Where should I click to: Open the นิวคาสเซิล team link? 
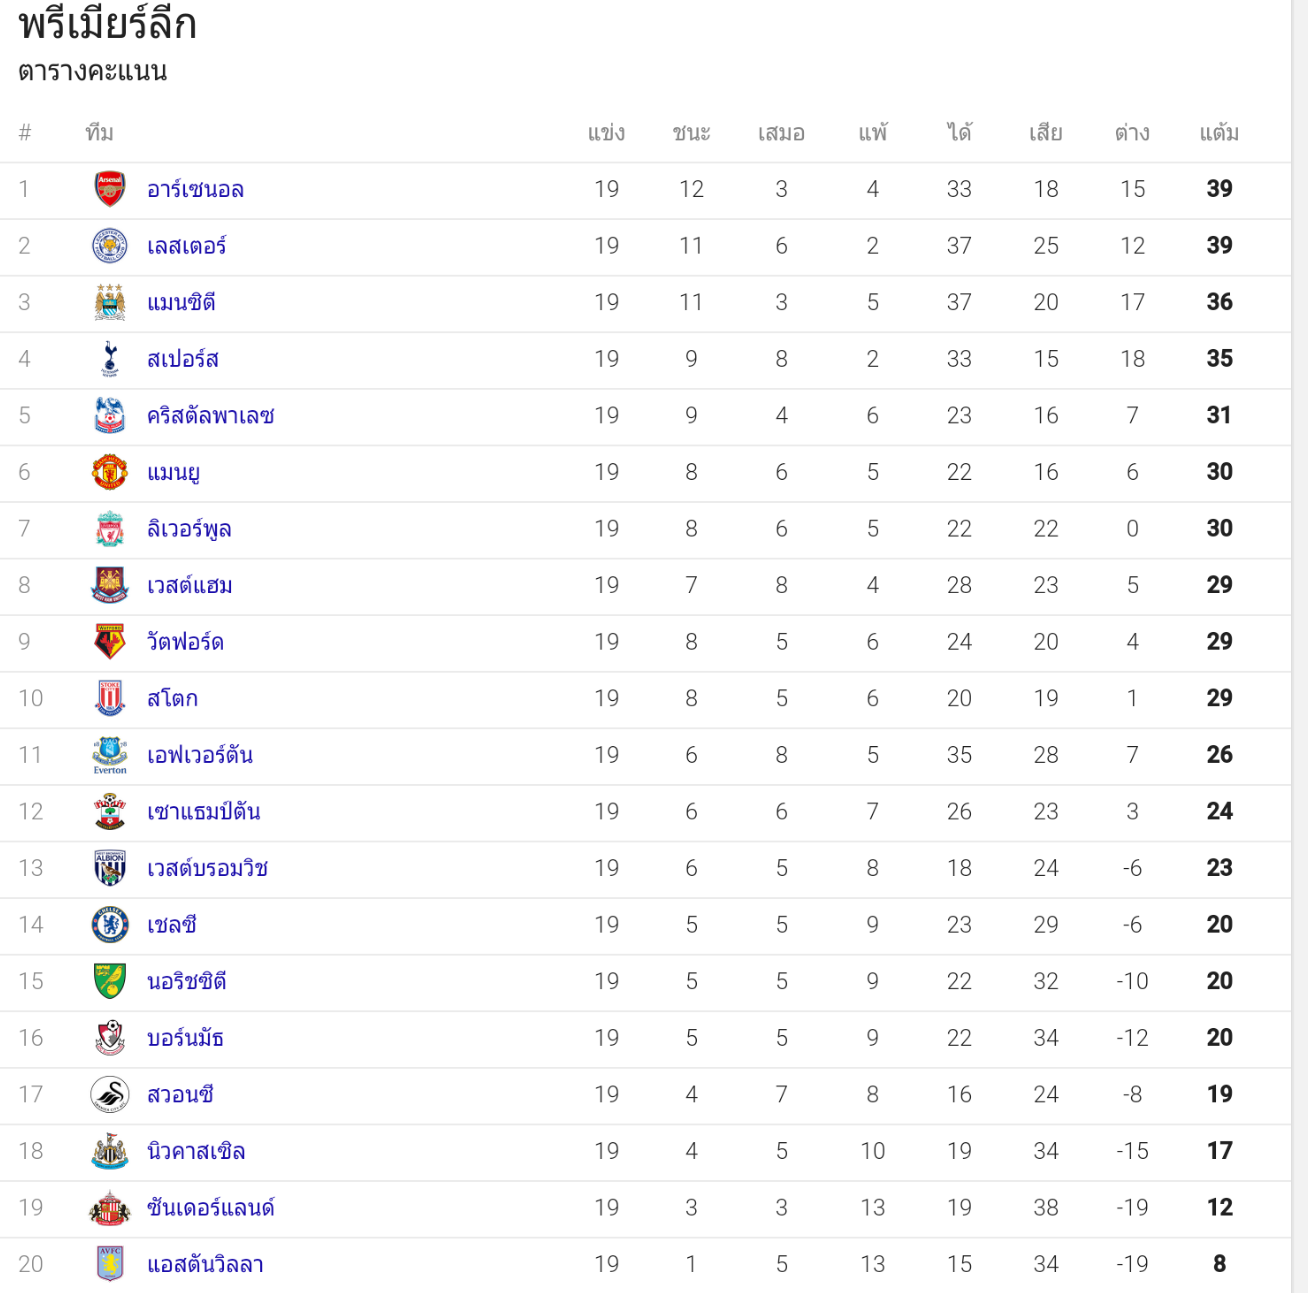196,1151
